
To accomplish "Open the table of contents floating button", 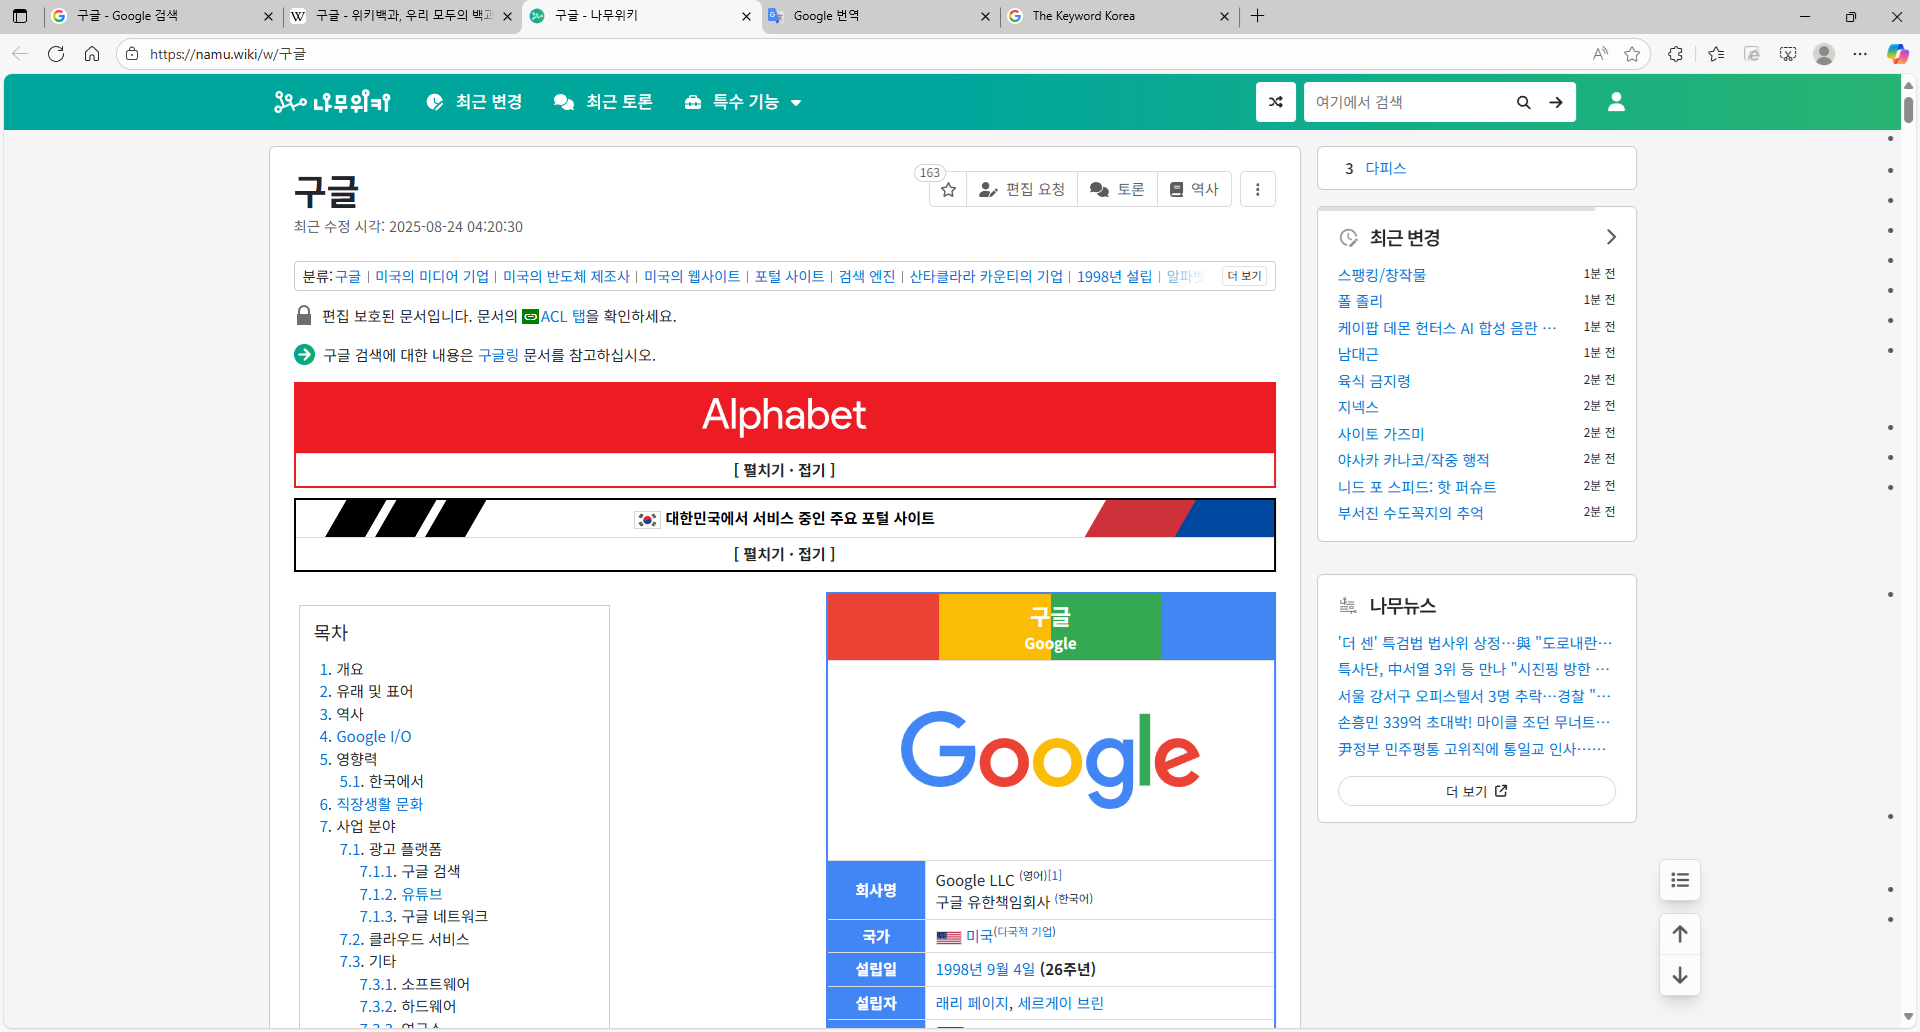I will [1680, 880].
